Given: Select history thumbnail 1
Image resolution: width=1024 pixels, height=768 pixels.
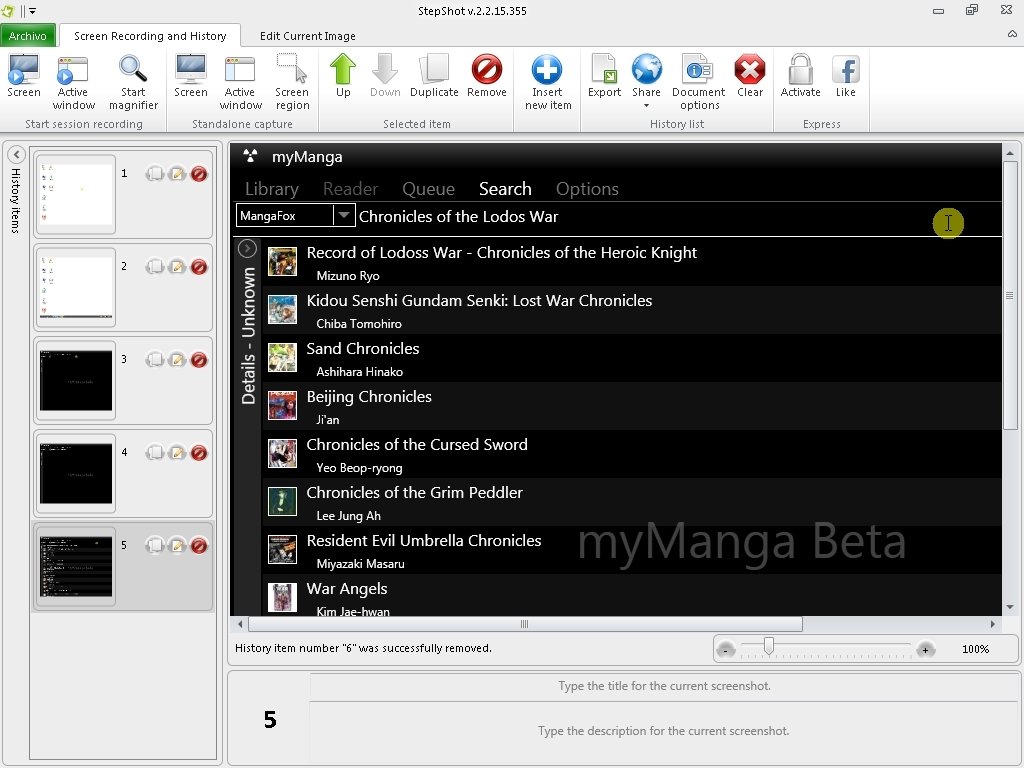Looking at the screenshot, I should [x=76, y=194].
